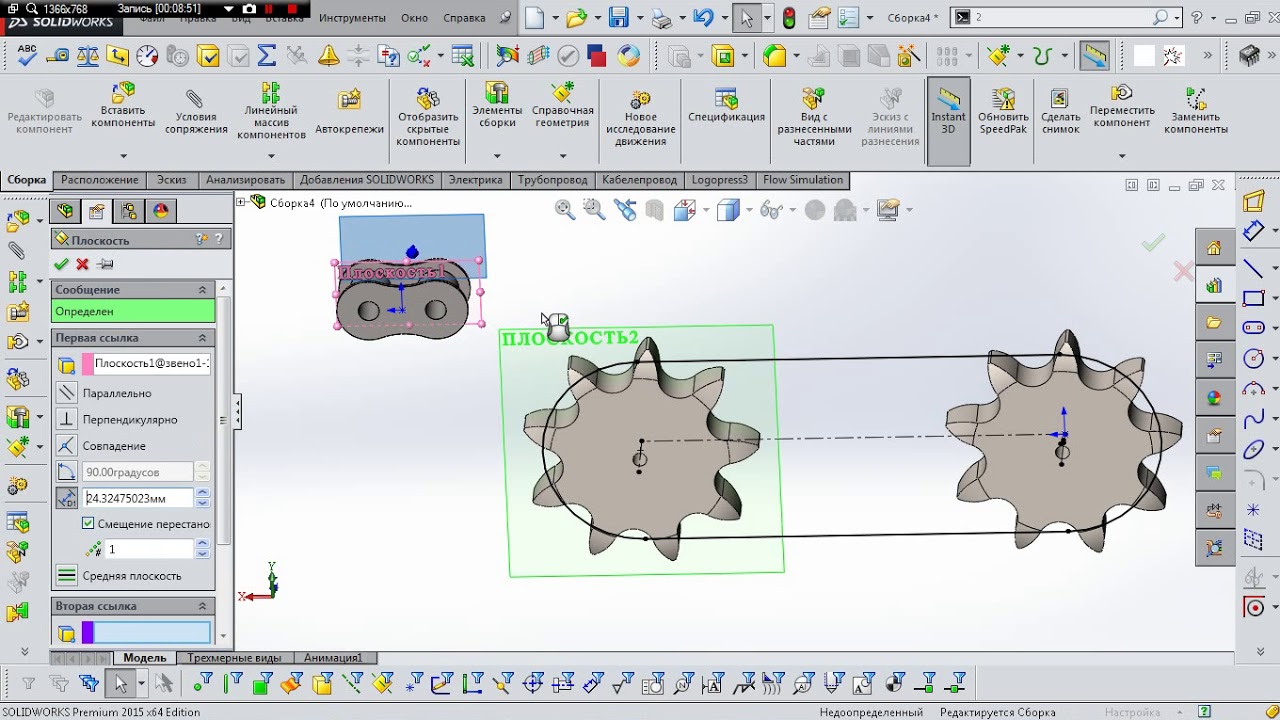Image resolution: width=1280 pixels, height=720 pixels.
Task: Accept the plane with green checkmark
Action: [x=61, y=264]
